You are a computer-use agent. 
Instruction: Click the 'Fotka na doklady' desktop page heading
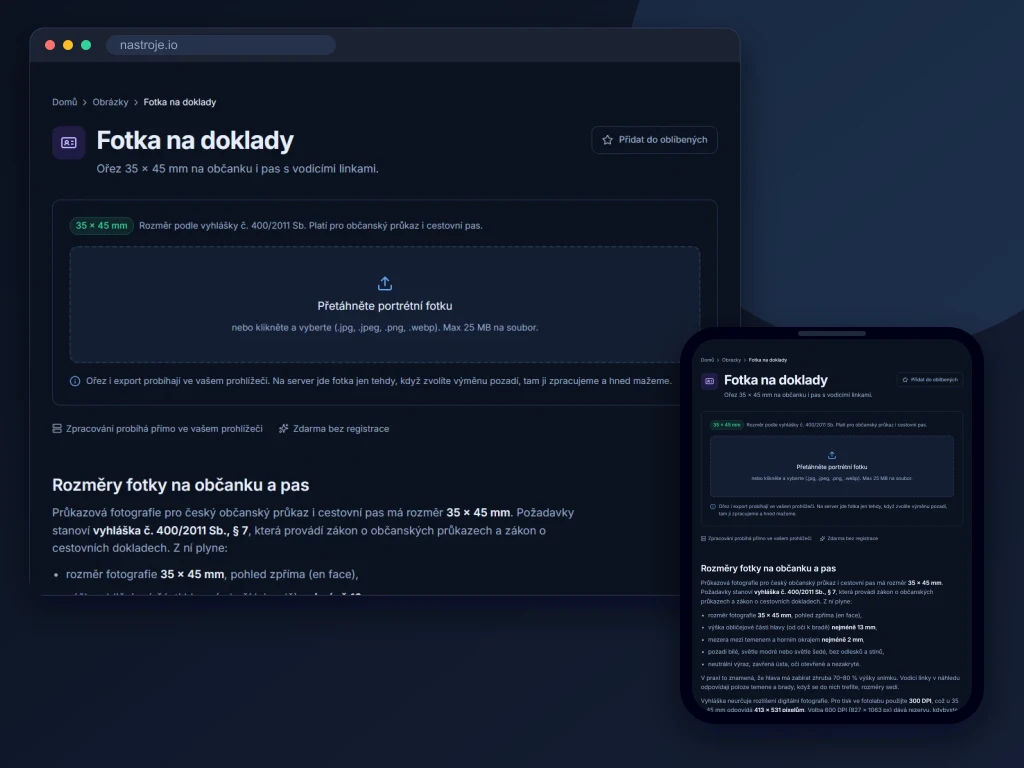(x=195, y=140)
